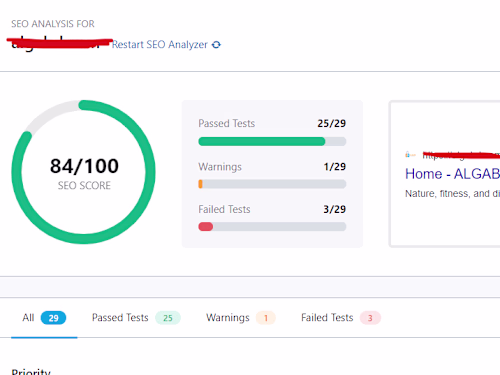The width and height of the screenshot is (500, 375).
Task: Click the red 3 badge on Failed Tests
Action: pos(370,318)
